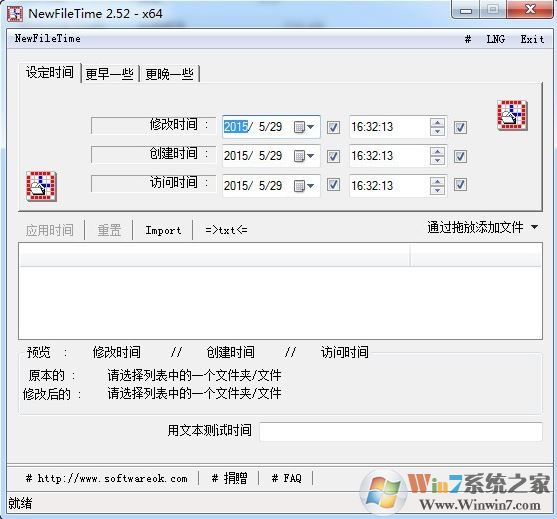This screenshot has width=557, height=519.
Task: Decrease 创建时间 time with down spinner
Action: pos(437,161)
